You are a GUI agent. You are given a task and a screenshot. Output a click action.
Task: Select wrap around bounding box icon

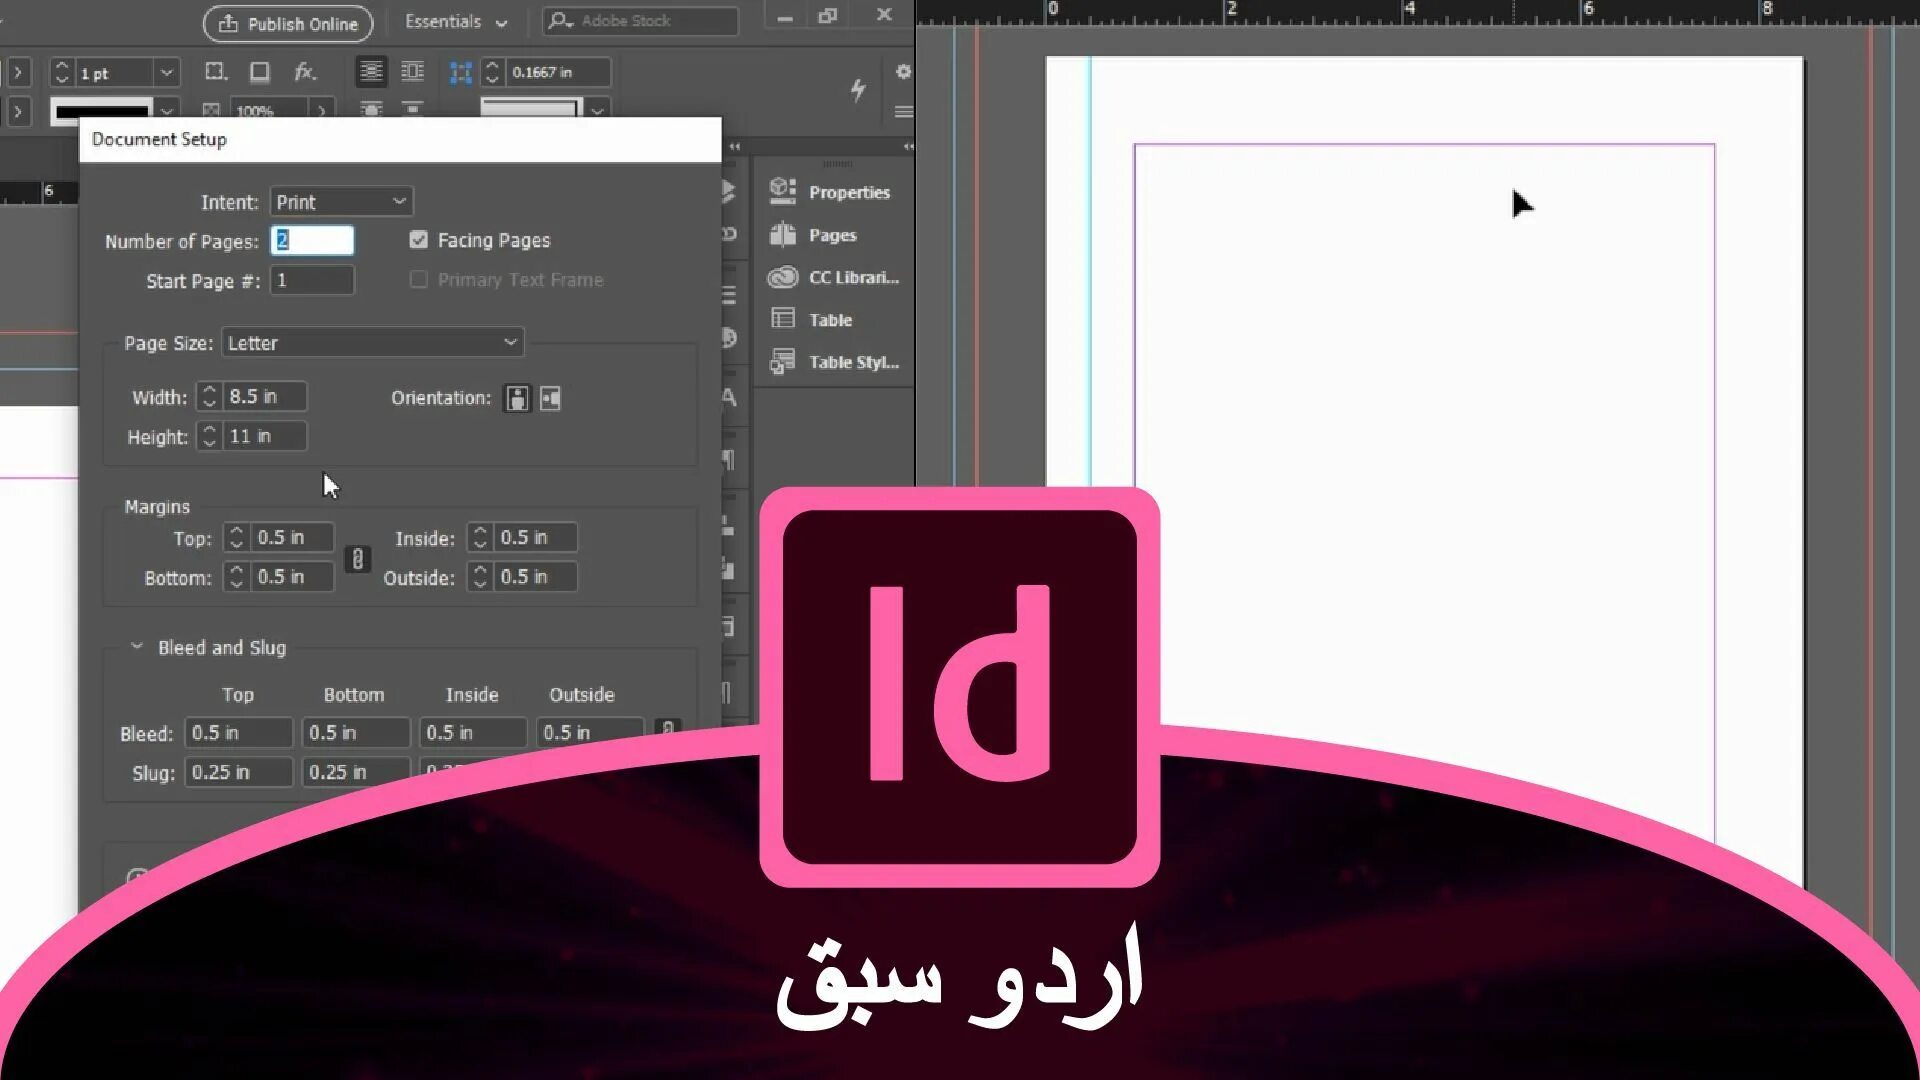point(413,72)
